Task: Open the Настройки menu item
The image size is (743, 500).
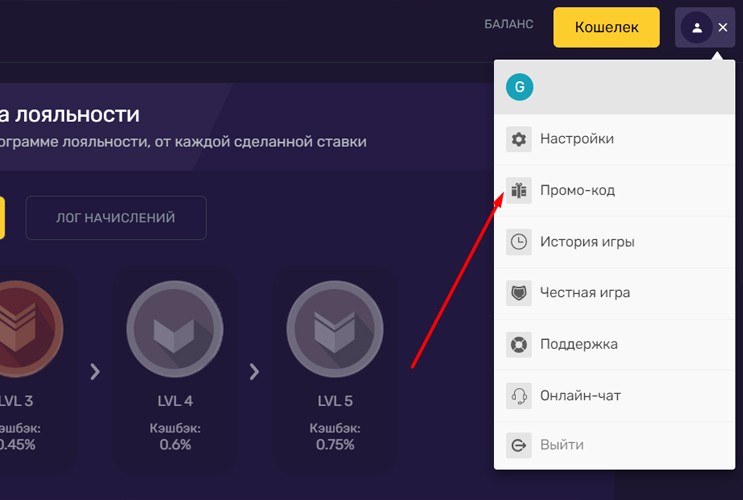Action: coord(577,139)
